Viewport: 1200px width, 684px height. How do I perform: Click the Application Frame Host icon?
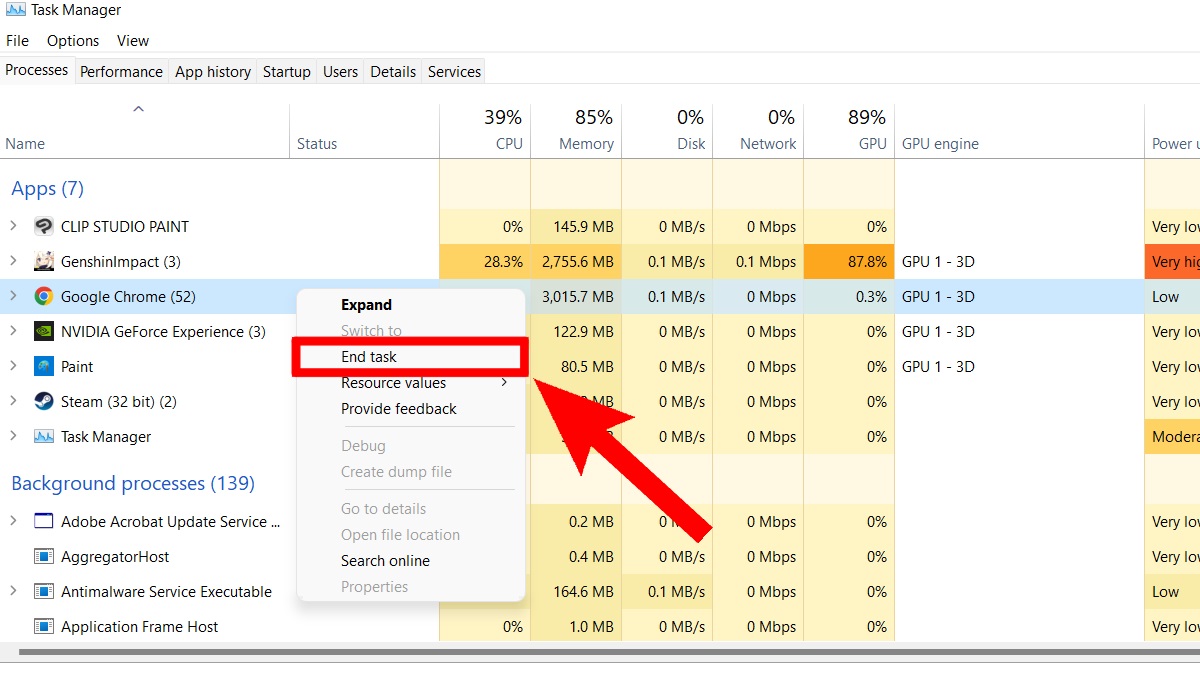coord(43,627)
